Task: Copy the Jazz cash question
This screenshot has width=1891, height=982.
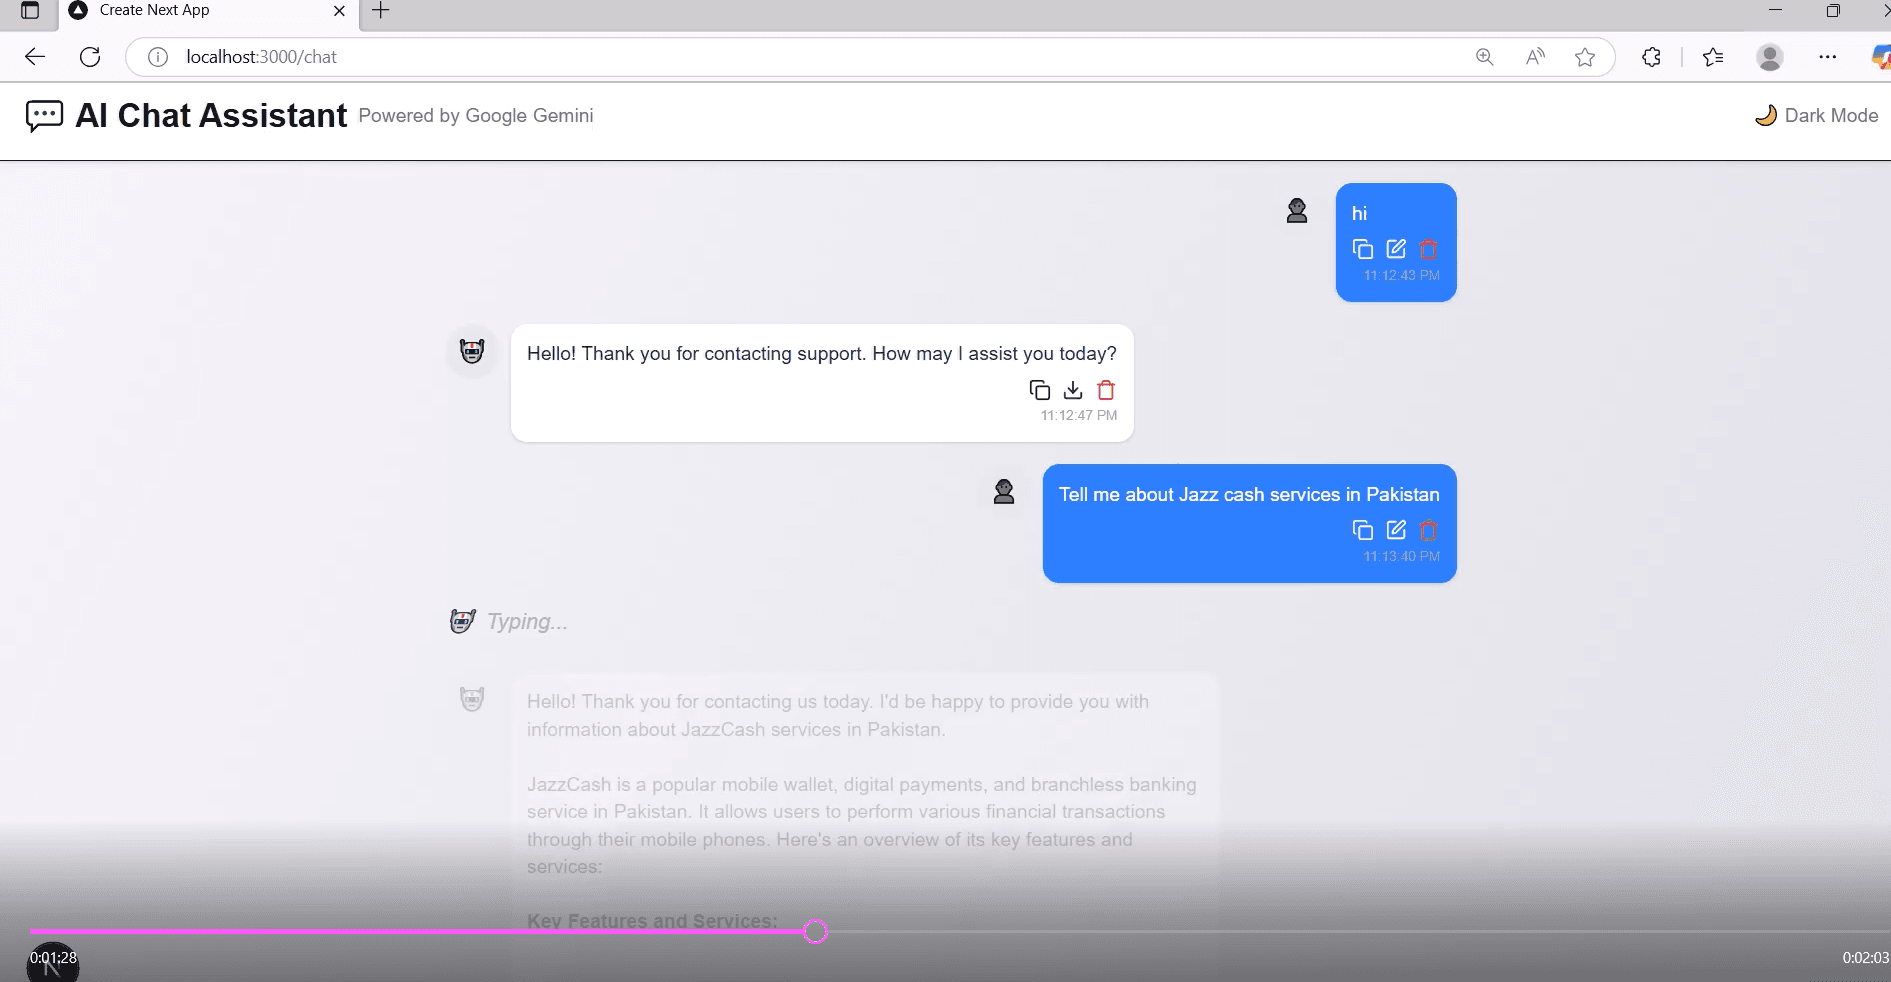Action: pyautogui.click(x=1363, y=531)
